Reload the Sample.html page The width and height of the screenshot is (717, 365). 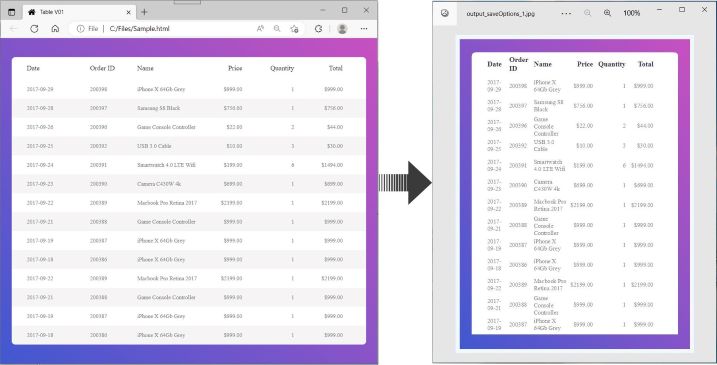click(x=34, y=29)
